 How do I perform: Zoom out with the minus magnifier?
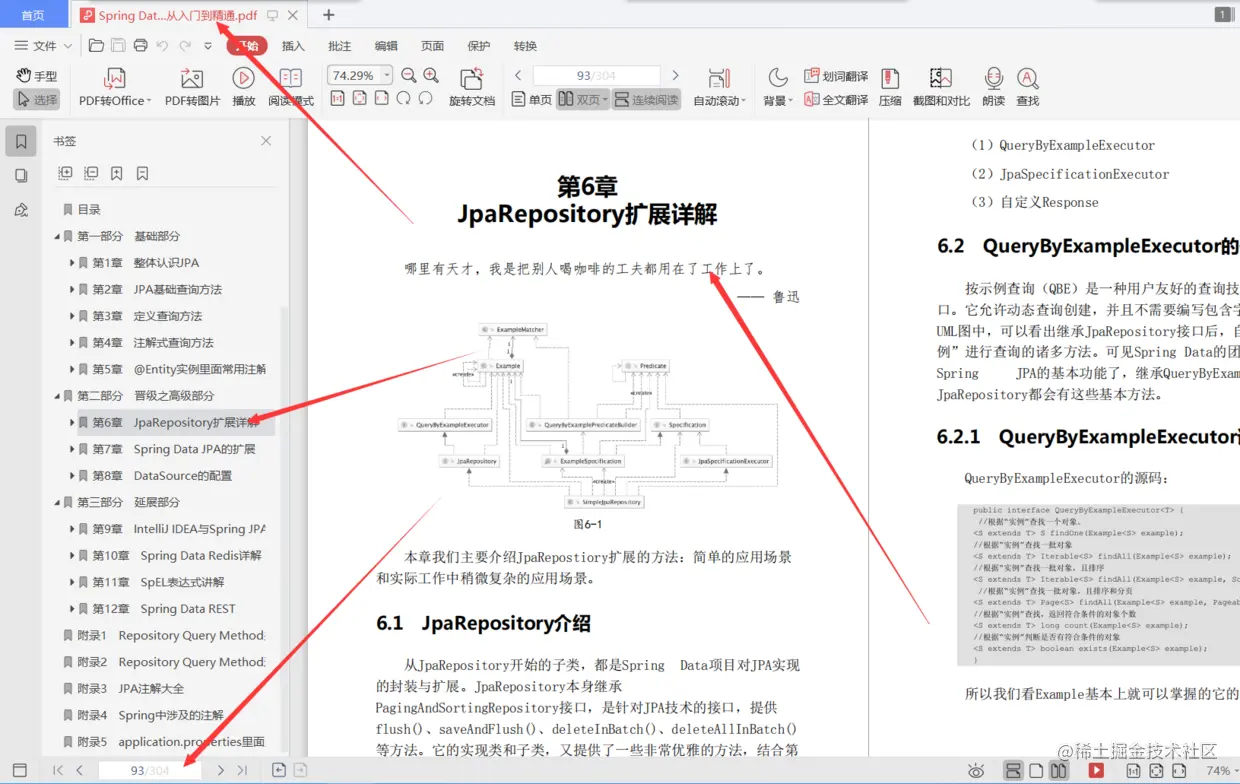pyautogui.click(x=409, y=75)
